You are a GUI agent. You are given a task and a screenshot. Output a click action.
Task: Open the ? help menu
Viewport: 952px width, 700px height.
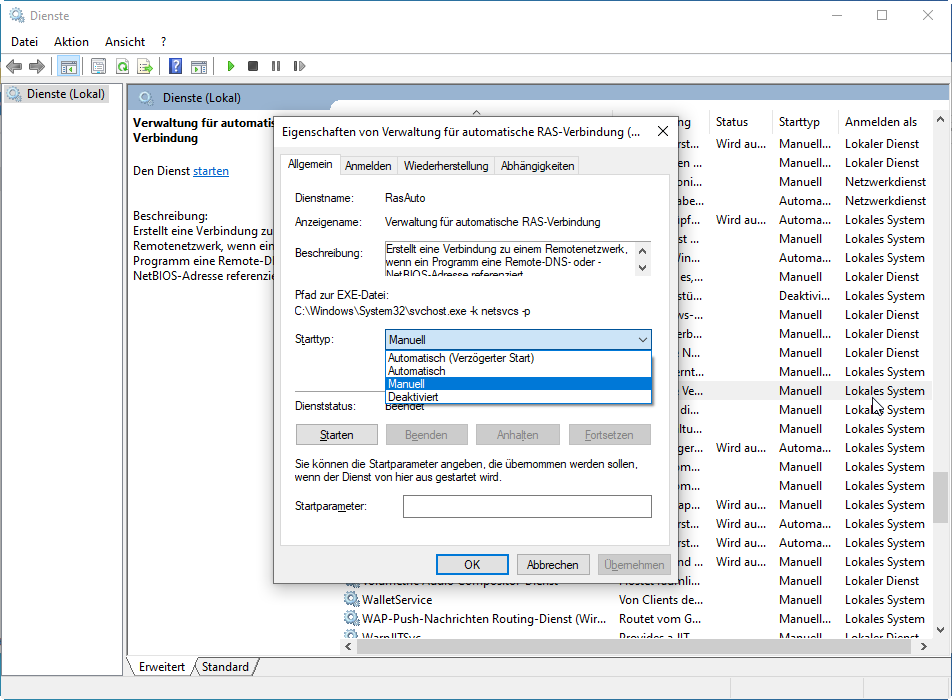pos(163,42)
